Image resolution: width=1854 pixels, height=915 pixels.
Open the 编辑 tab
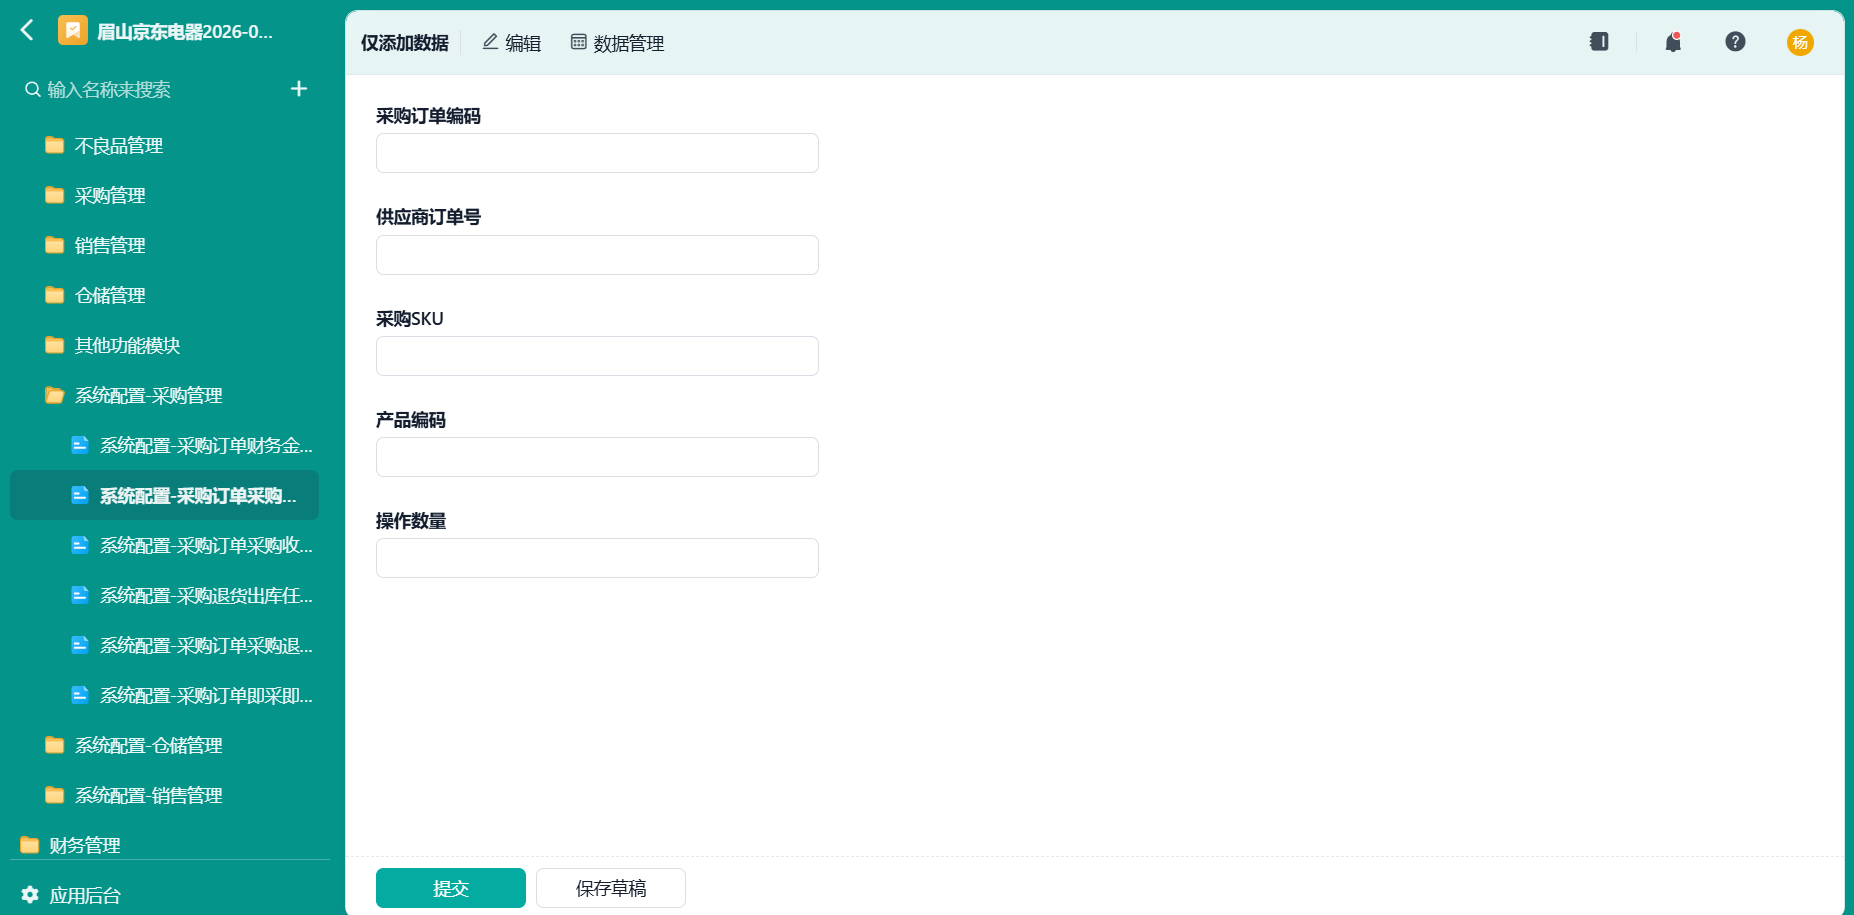coord(511,43)
